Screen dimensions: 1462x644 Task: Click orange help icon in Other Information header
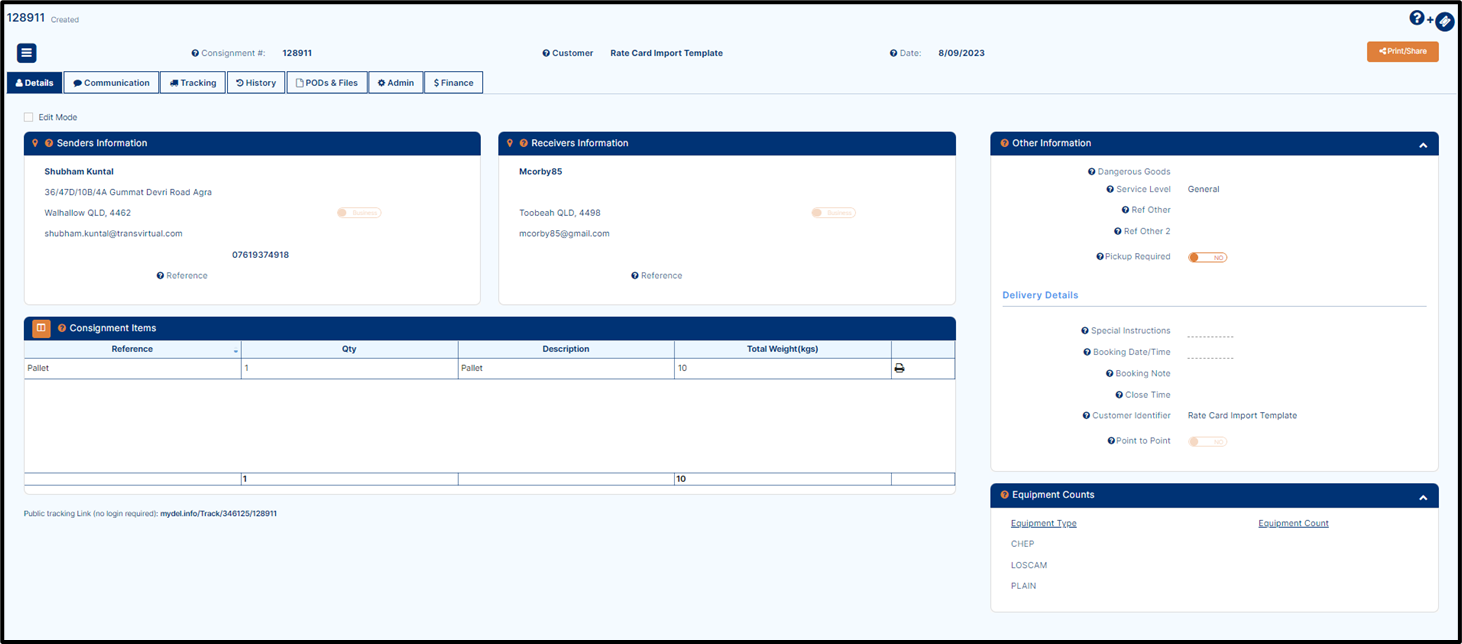pyautogui.click(x=1004, y=143)
